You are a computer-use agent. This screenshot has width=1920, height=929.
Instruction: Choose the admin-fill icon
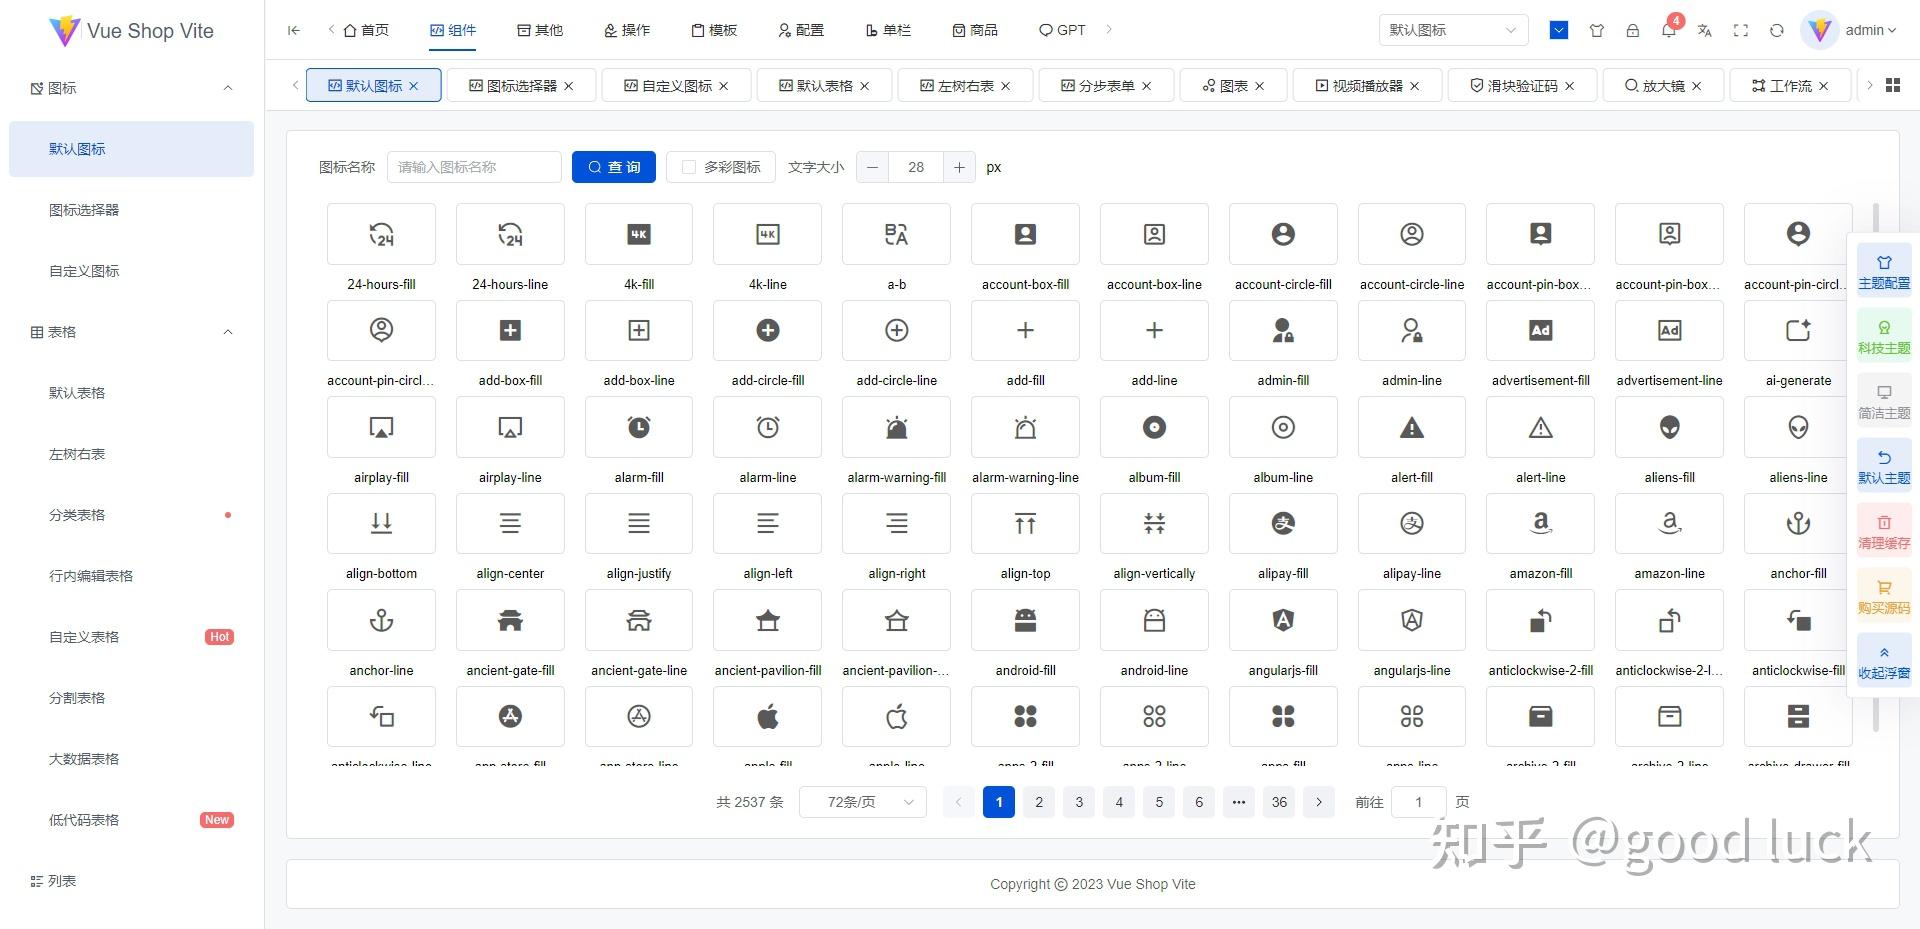pos(1283,331)
